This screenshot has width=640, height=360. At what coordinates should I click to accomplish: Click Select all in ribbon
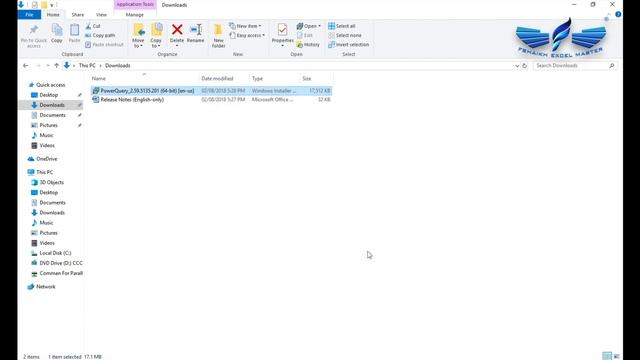pyautogui.click(x=342, y=26)
